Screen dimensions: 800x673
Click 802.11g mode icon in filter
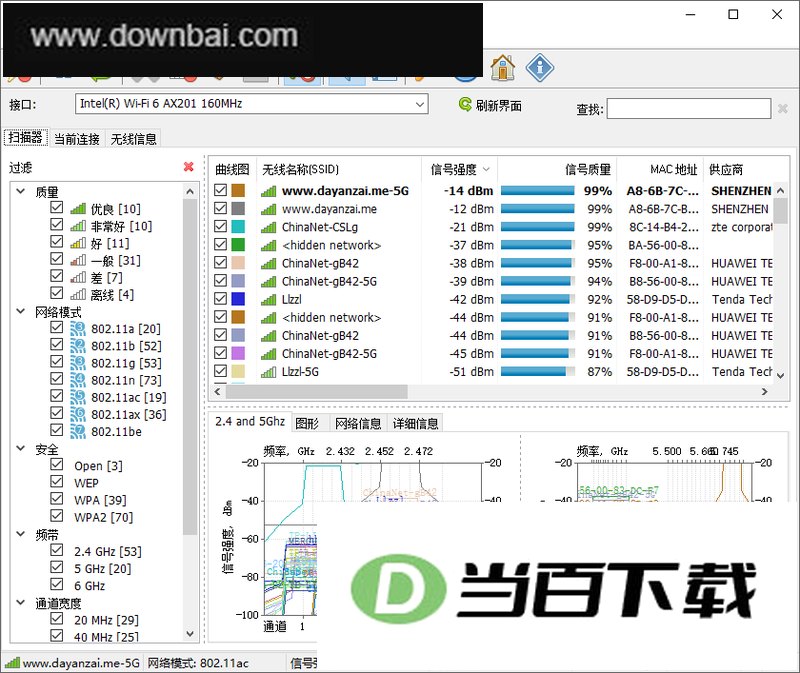point(78,363)
